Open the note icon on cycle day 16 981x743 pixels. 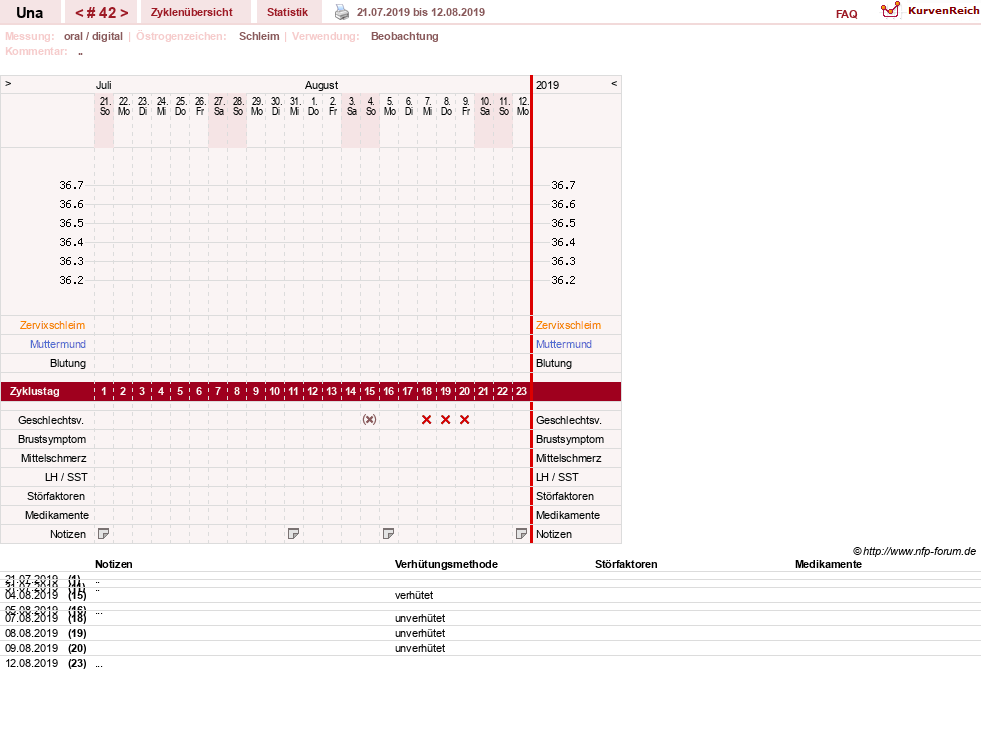pyautogui.click(x=389, y=533)
